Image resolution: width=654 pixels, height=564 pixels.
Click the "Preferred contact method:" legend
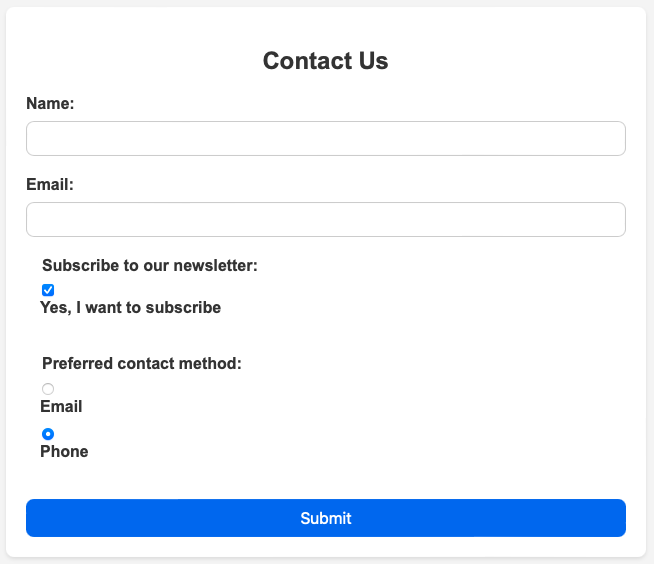click(142, 363)
